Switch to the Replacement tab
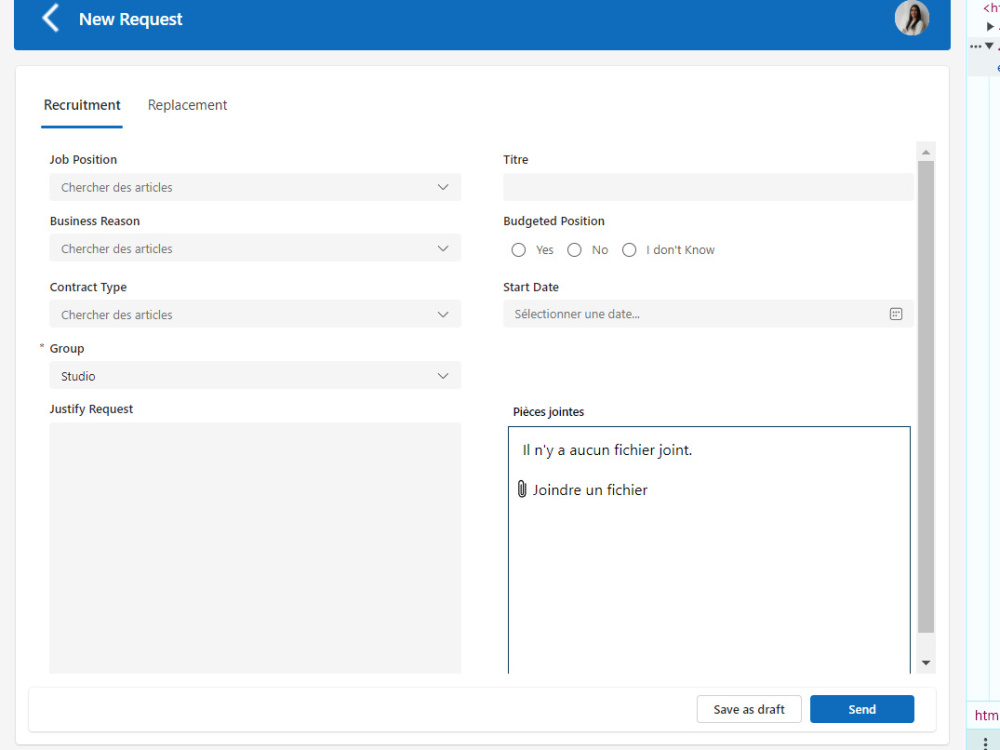 coord(187,104)
